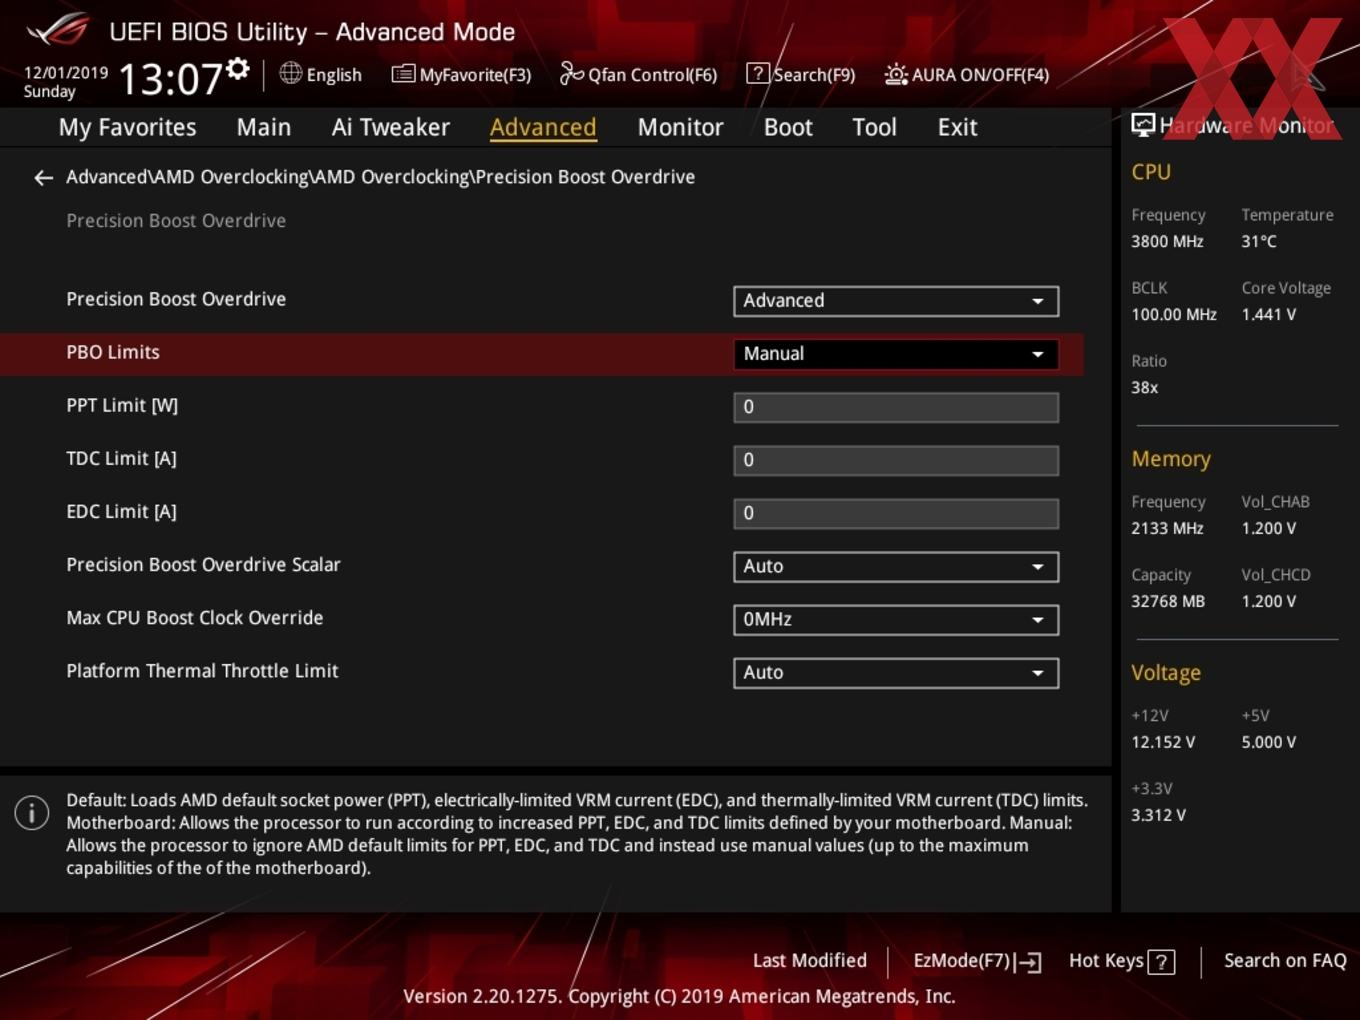Click the TDC Limit [A] input field
Viewport: 1360px width, 1020px height.
tap(896, 460)
